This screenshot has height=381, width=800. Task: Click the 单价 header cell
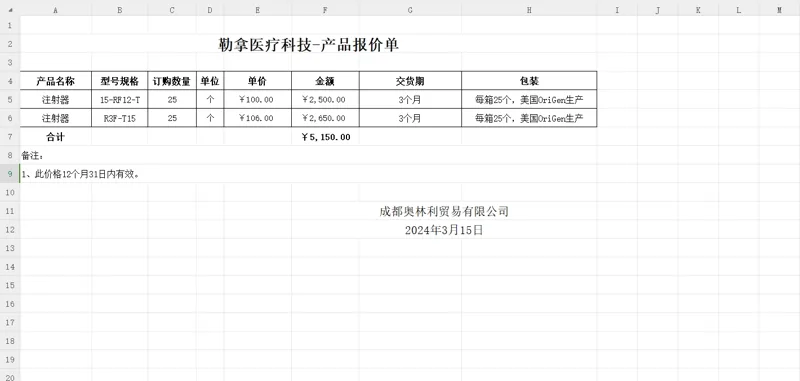point(258,81)
